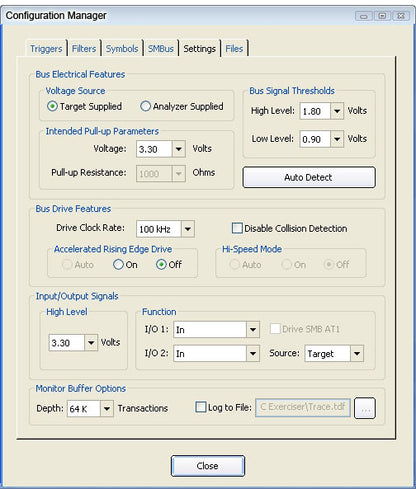Select Target Supplied voltage source
The height and width of the screenshot is (489, 416).
coord(52,106)
